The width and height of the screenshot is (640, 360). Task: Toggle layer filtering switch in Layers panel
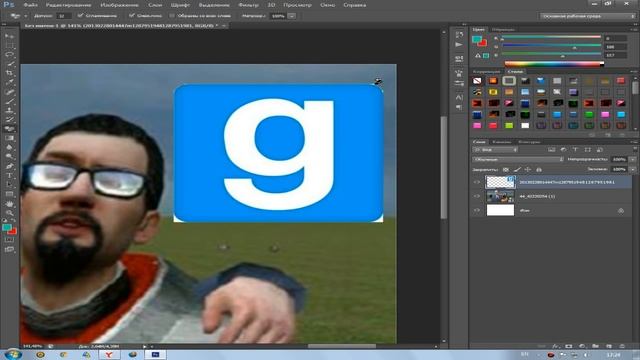tap(635, 150)
